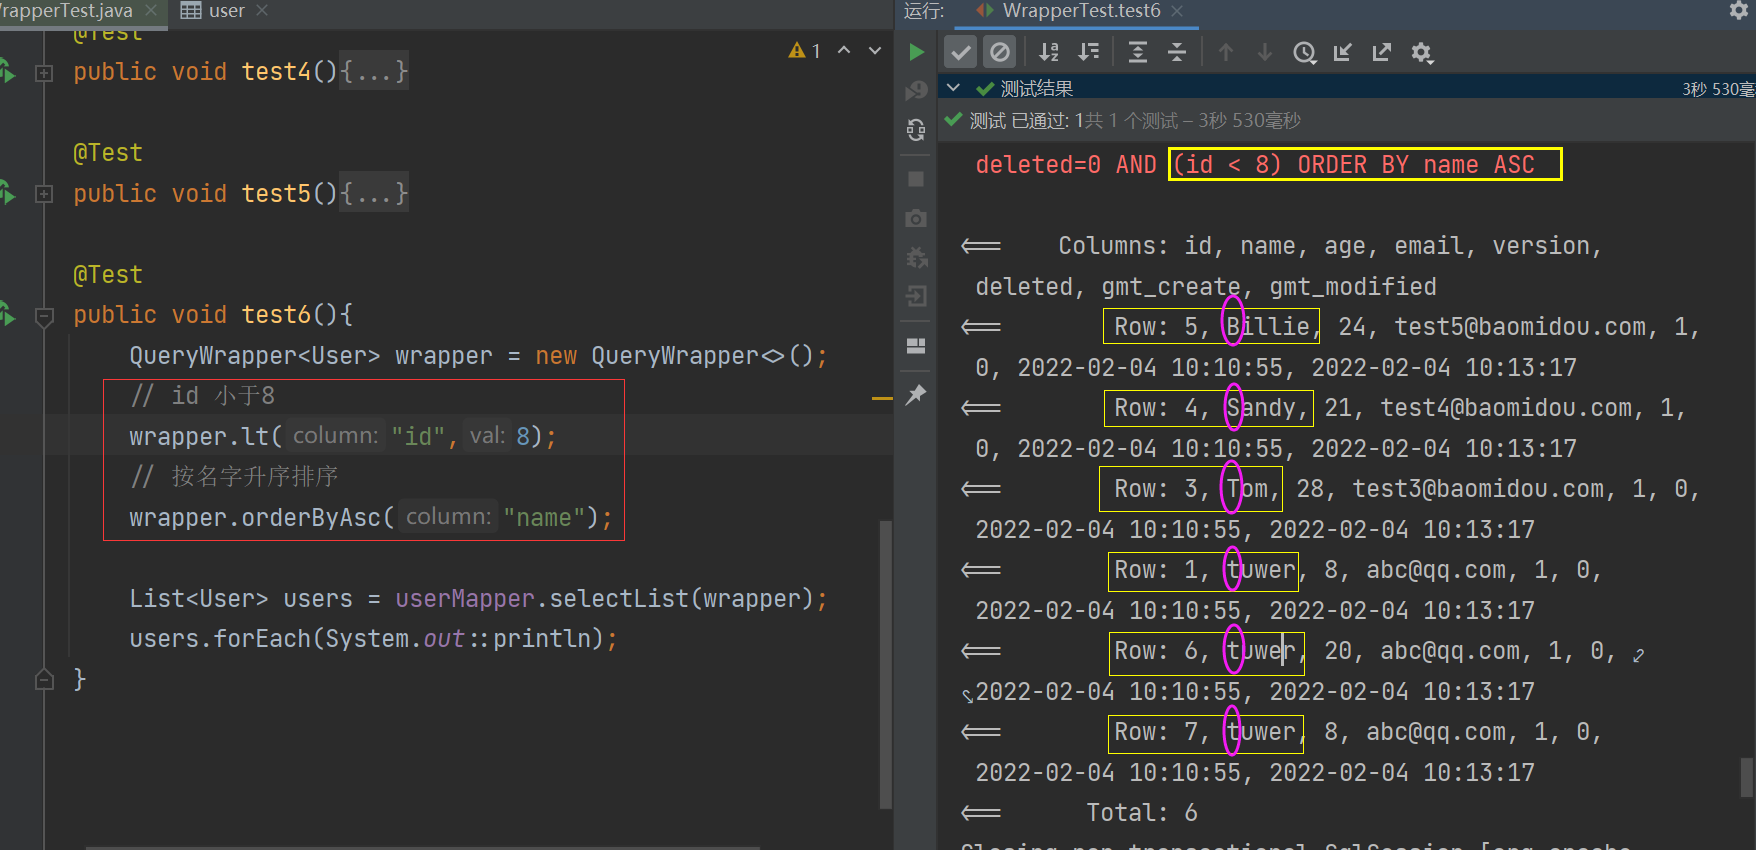Toggle auto-test rerun icon

916,130
